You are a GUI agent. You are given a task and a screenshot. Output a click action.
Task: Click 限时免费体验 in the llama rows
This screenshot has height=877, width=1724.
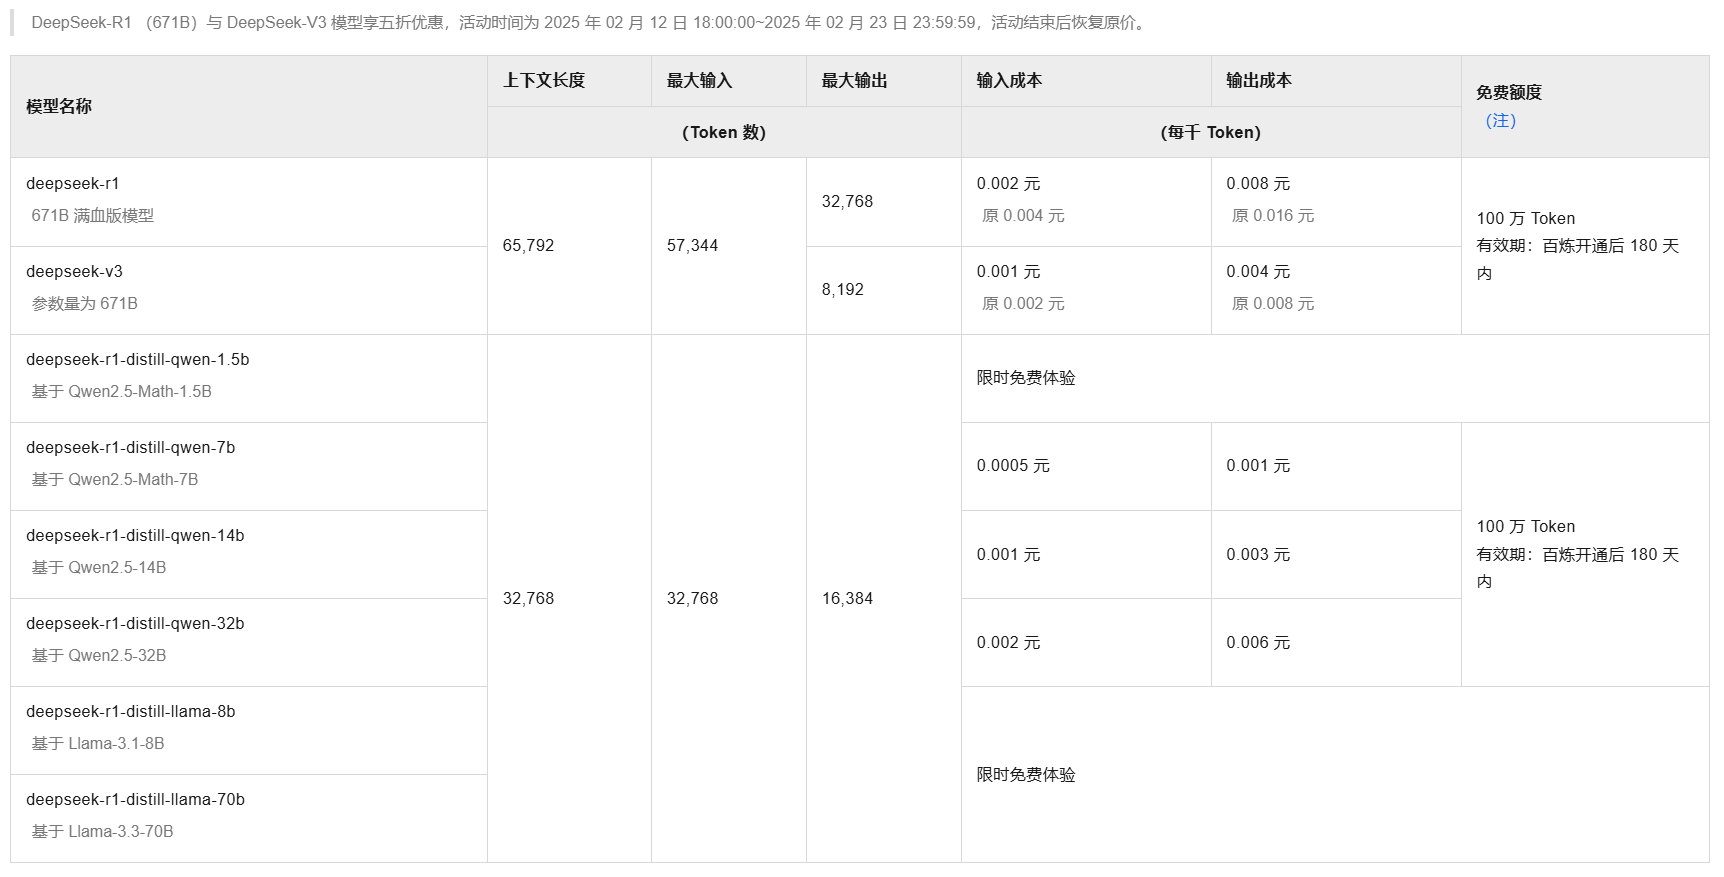[x=1026, y=774]
